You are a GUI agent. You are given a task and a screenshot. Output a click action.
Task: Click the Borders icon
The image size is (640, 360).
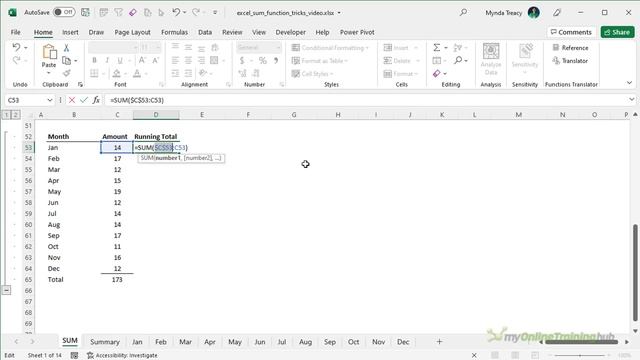pos(94,73)
